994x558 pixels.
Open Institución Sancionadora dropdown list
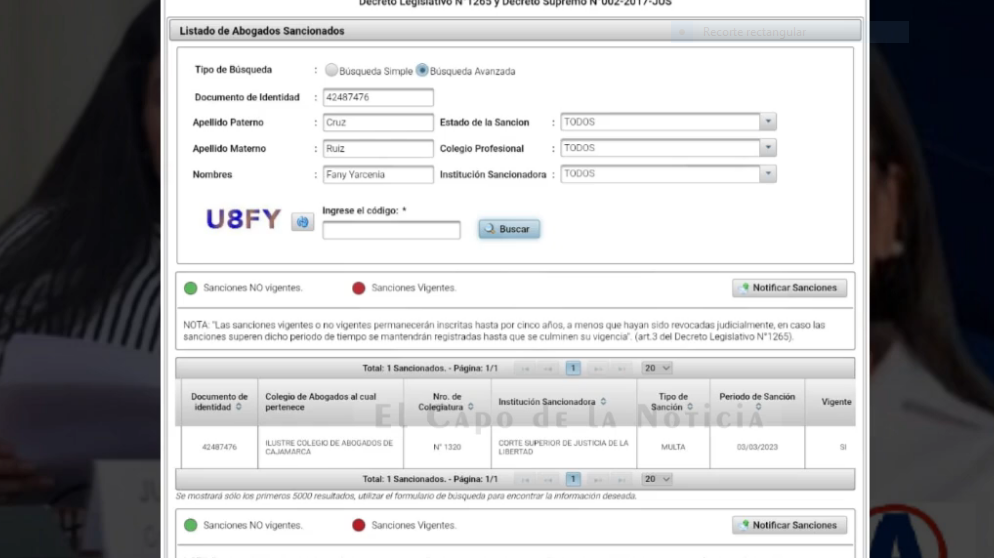[x=767, y=174]
